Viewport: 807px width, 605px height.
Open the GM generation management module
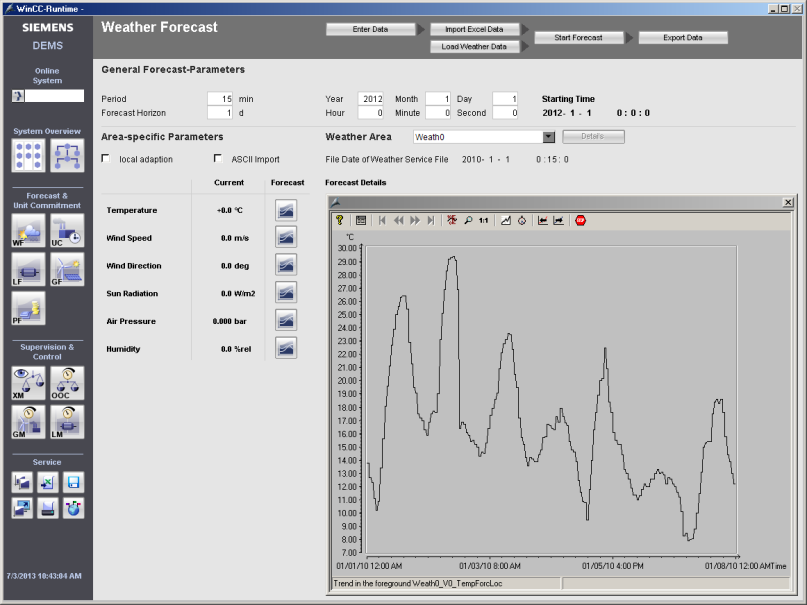[x=28, y=422]
